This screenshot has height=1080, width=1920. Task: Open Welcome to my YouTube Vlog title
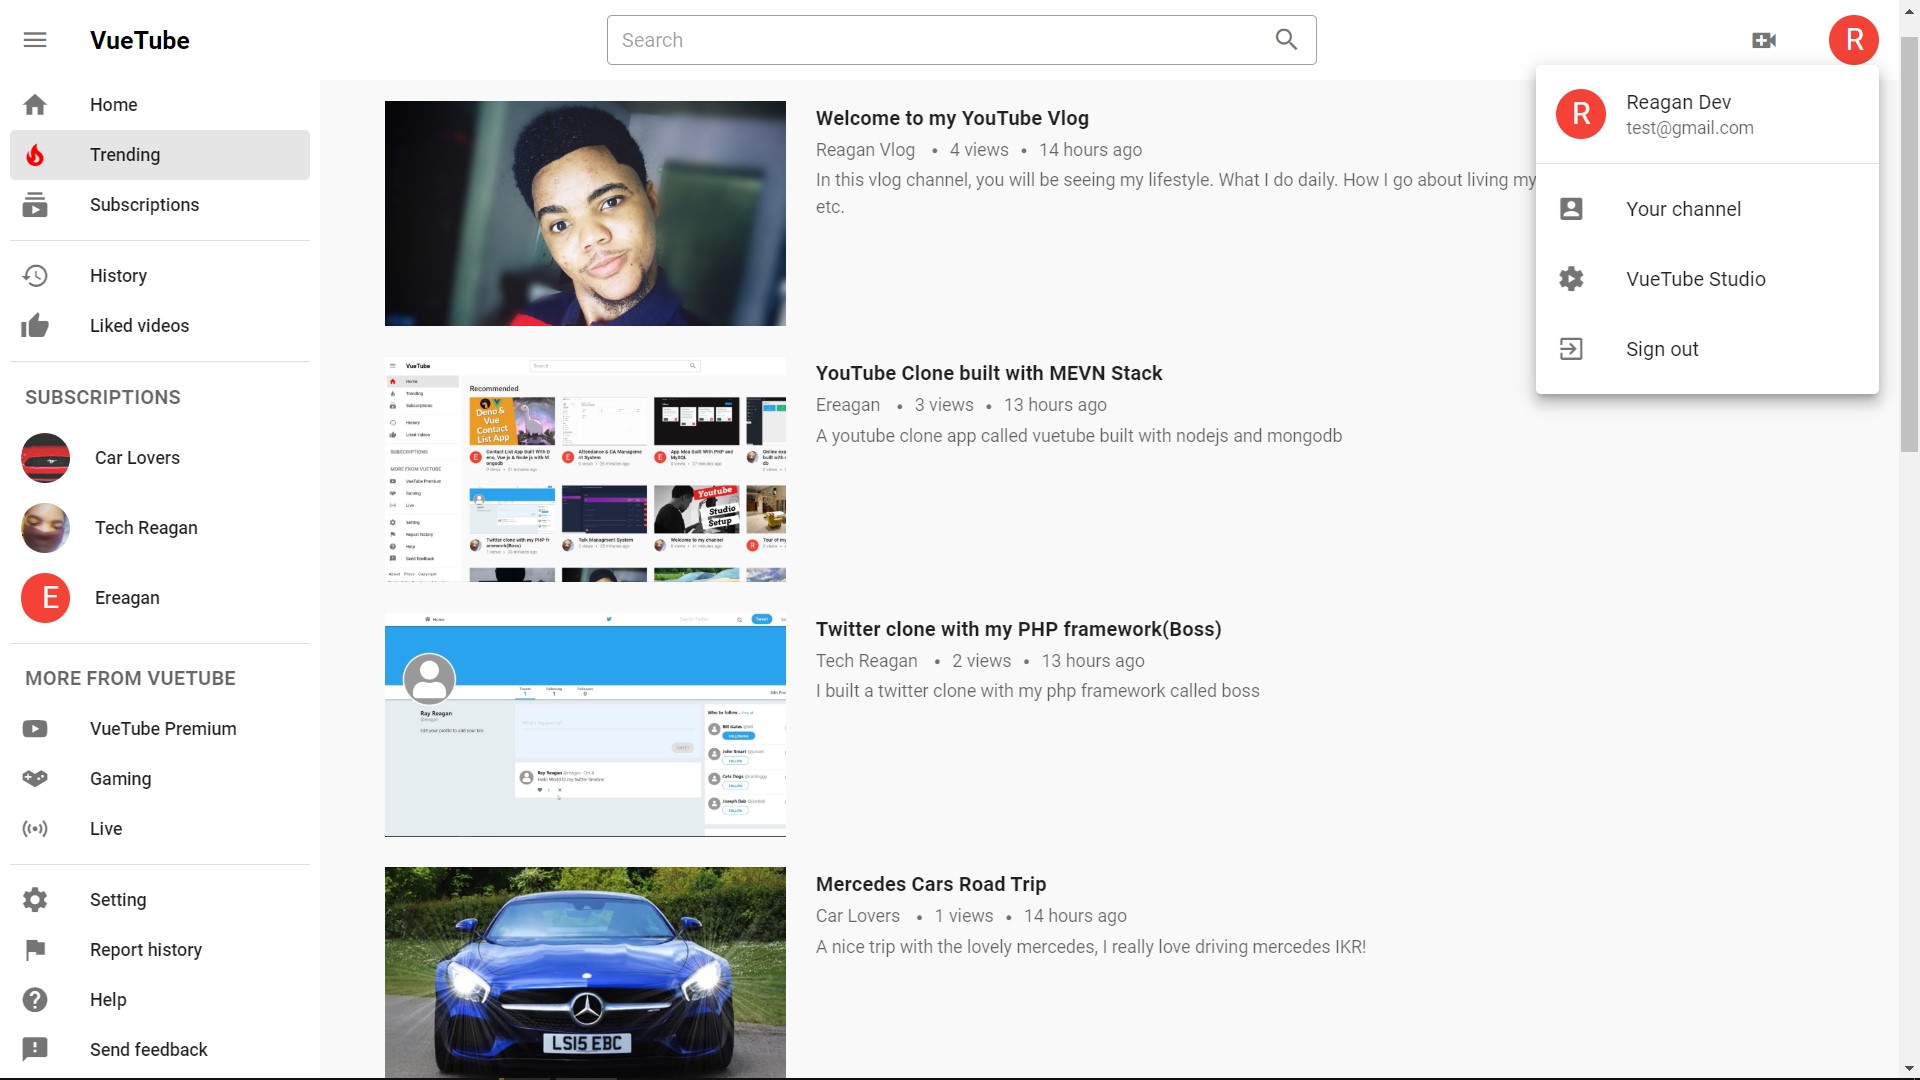(952, 118)
